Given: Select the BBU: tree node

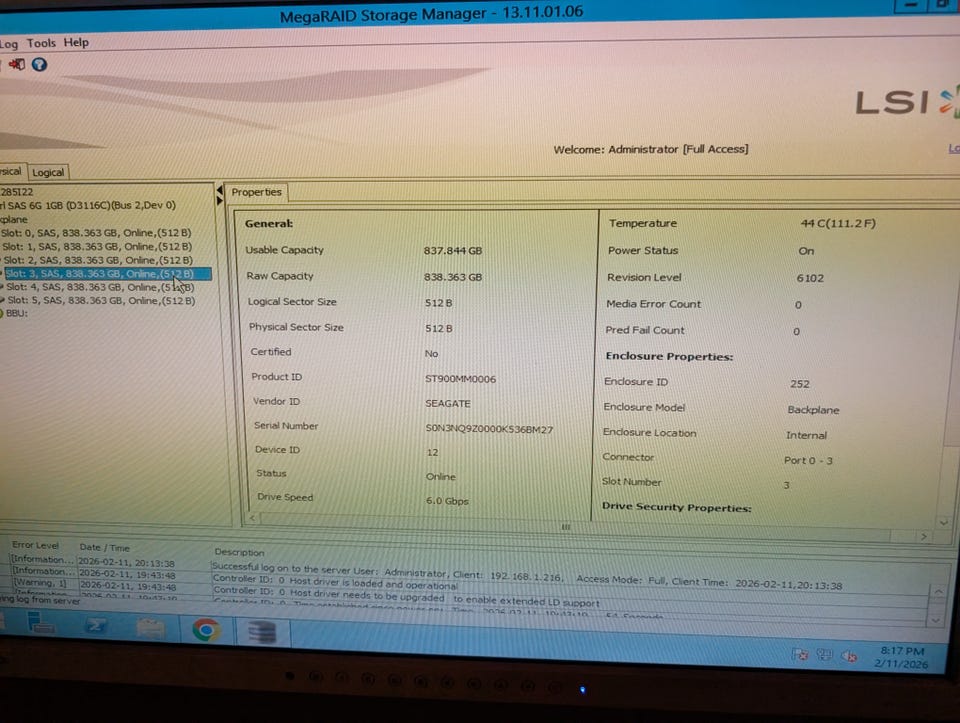Looking at the screenshot, I should 17,313.
